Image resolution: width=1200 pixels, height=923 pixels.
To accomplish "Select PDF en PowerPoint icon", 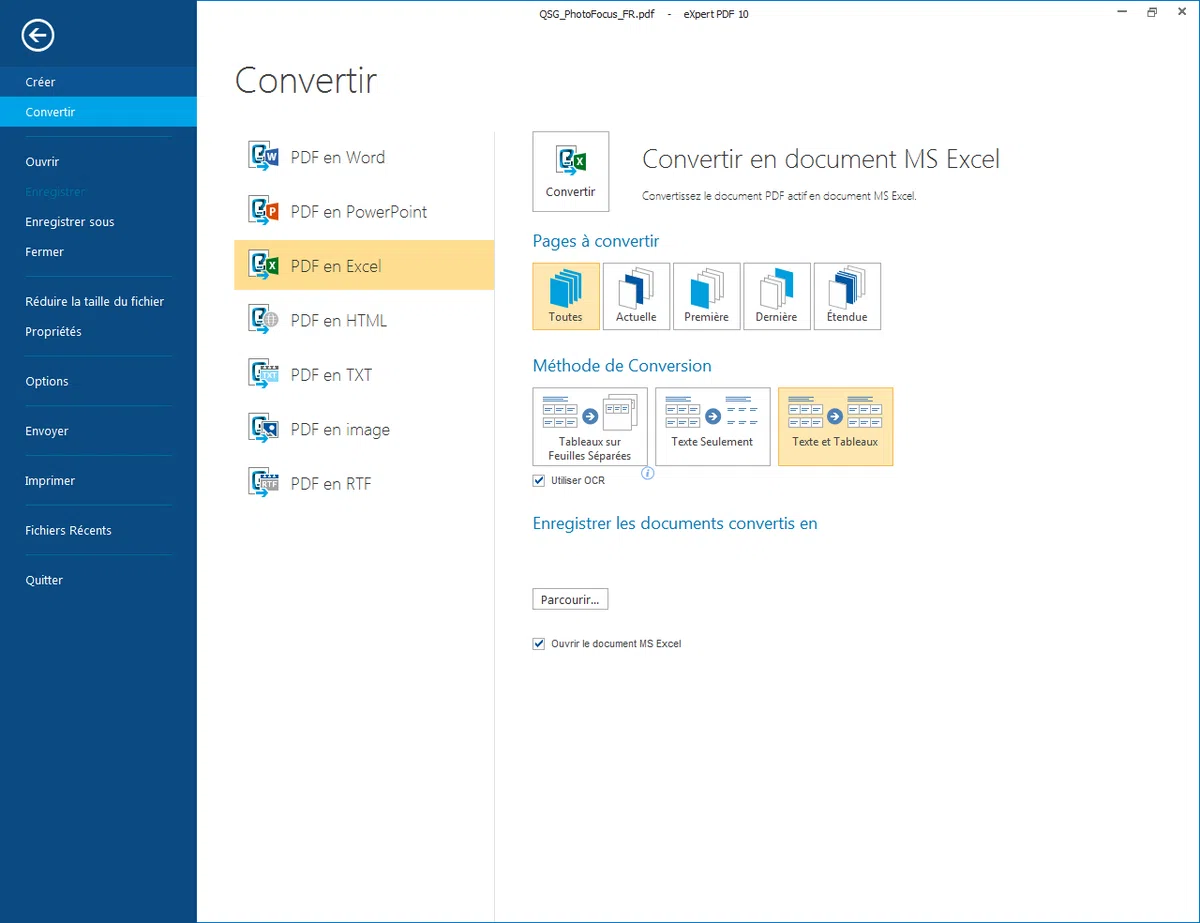I will click(x=263, y=211).
